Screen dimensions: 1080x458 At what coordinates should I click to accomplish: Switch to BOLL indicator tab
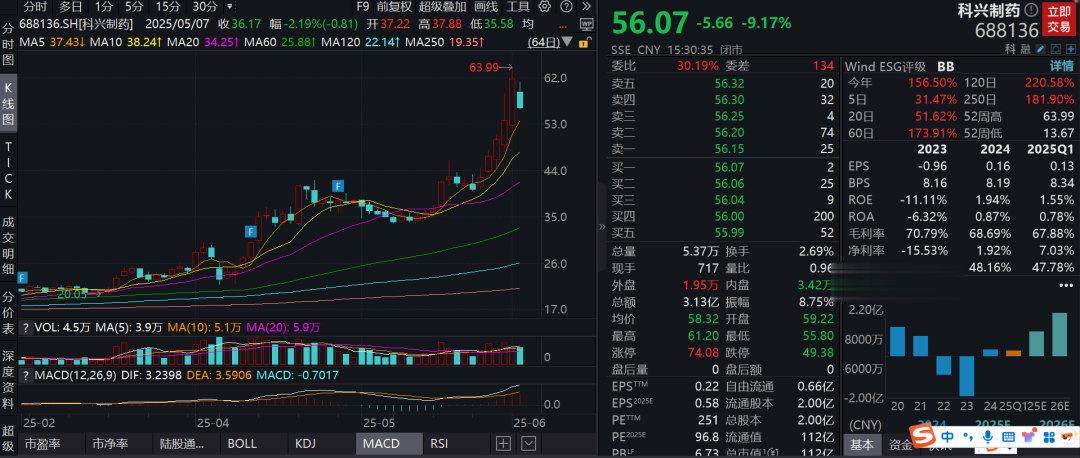pyautogui.click(x=251, y=444)
